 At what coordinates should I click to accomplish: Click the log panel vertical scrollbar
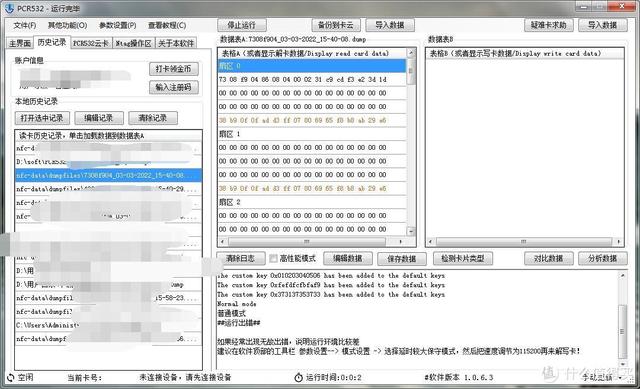click(x=622, y=318)
